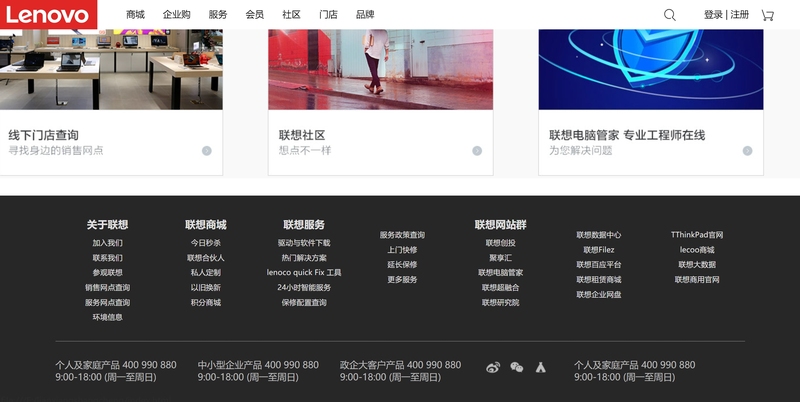Click the 联想社区 card title

[x=302, y=135]
